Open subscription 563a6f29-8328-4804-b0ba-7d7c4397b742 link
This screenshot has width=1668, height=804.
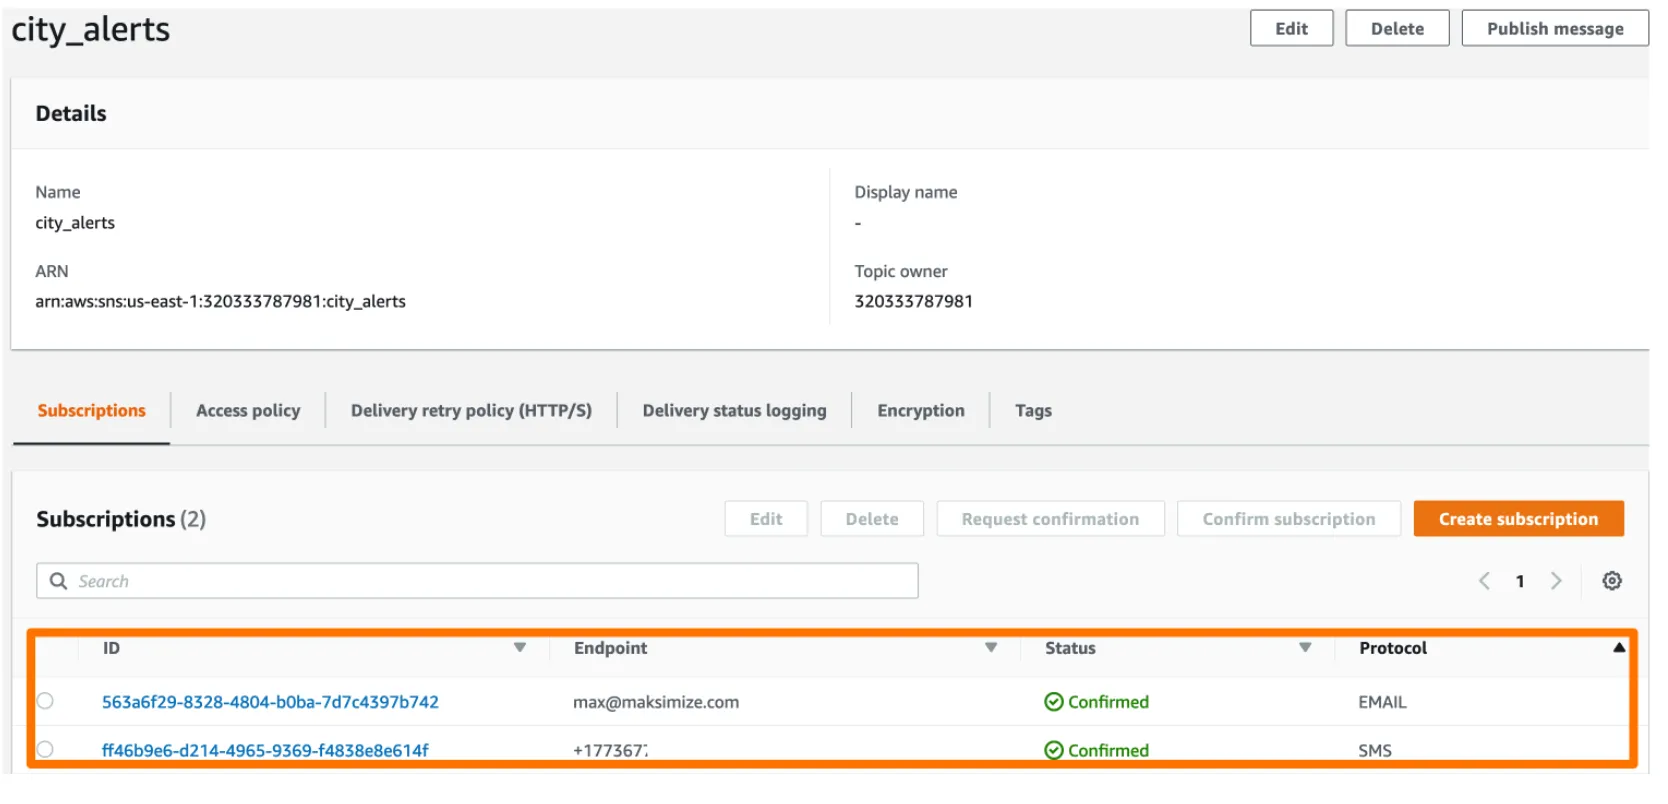(270, 702)
